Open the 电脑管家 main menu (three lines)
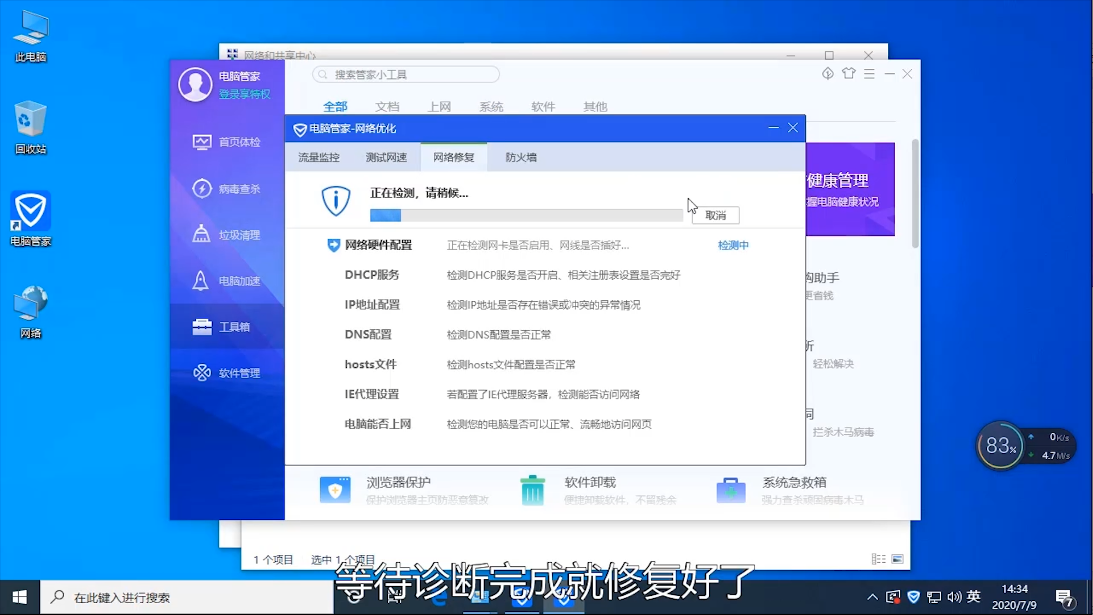The height and width of the screenshot is (615, 1093). (869, 73)
